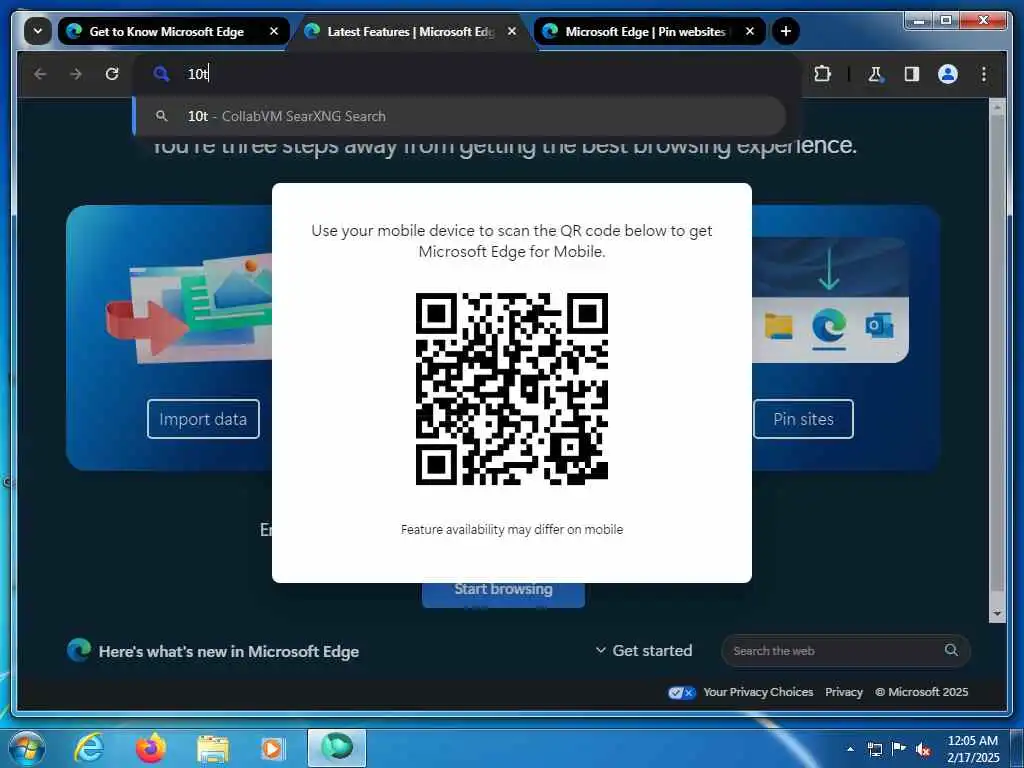Open Windows Explorer from taskbar

click(212, 750)
